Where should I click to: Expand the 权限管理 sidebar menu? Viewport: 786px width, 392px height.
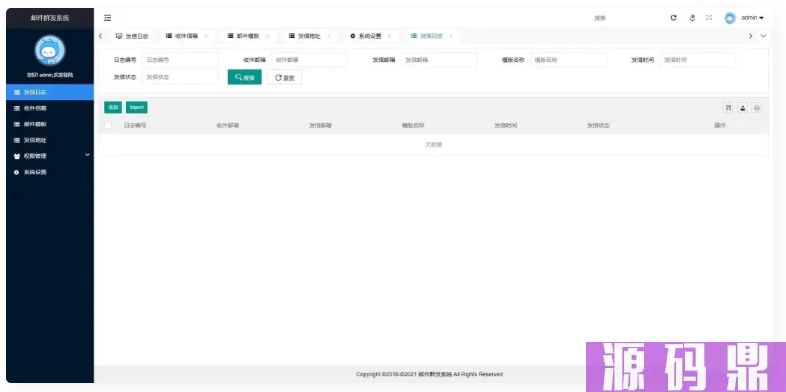tap(50, 156)
